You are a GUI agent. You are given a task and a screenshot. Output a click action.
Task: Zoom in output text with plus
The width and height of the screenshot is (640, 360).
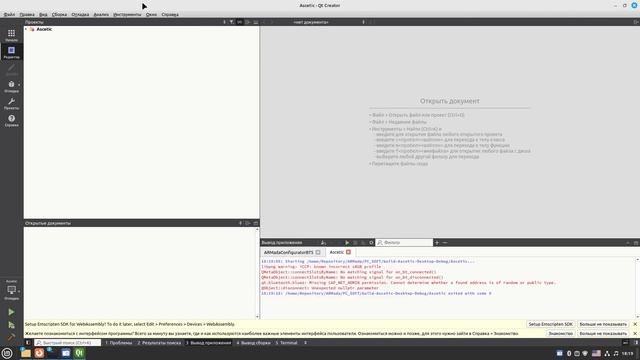tap(437, 242)
